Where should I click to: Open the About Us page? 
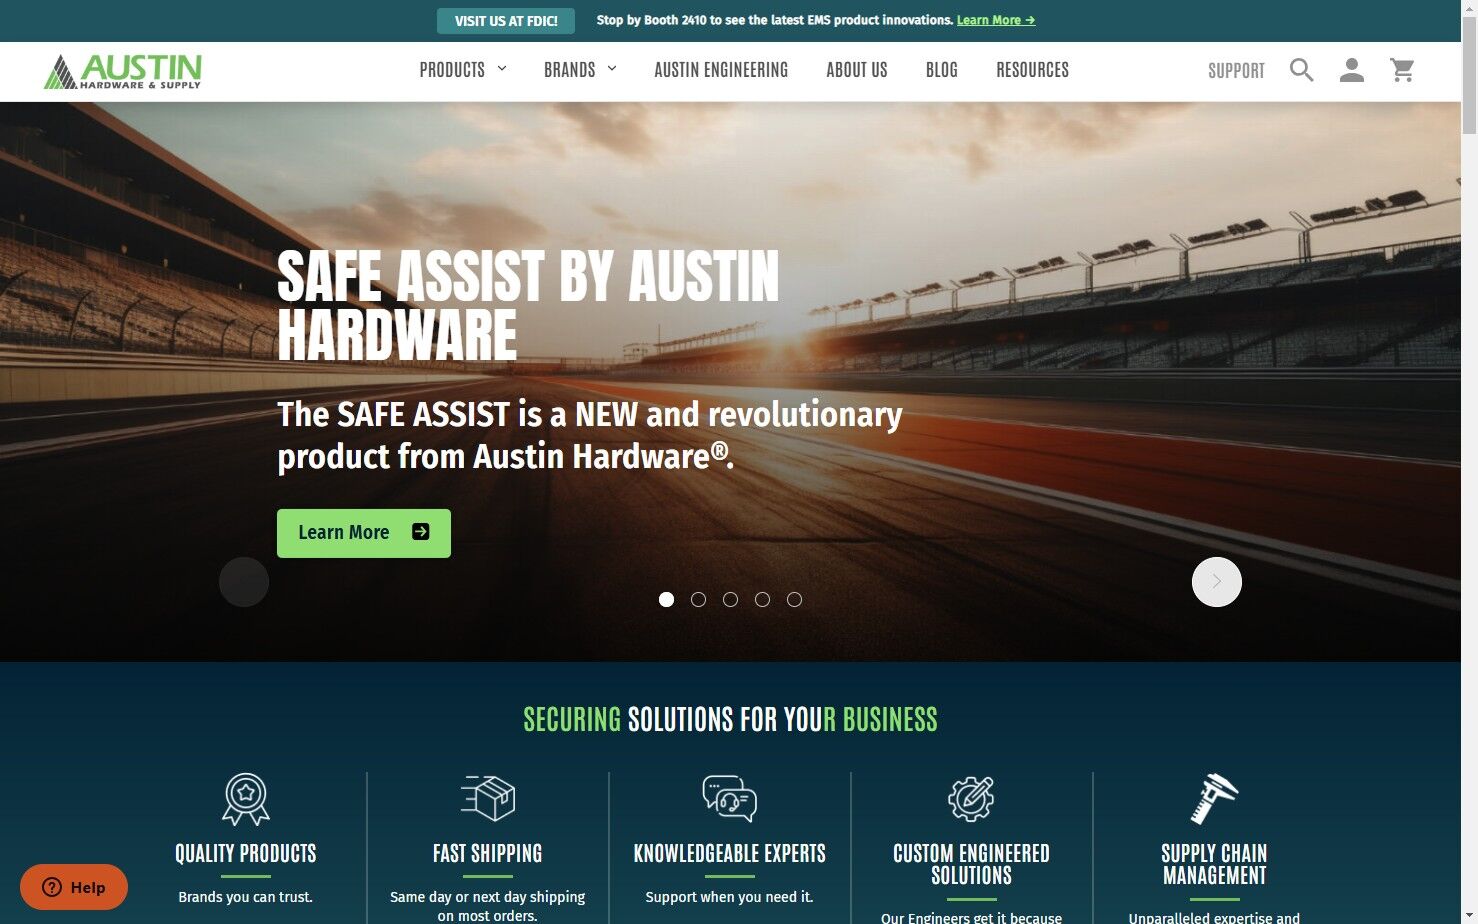point(857,70)
